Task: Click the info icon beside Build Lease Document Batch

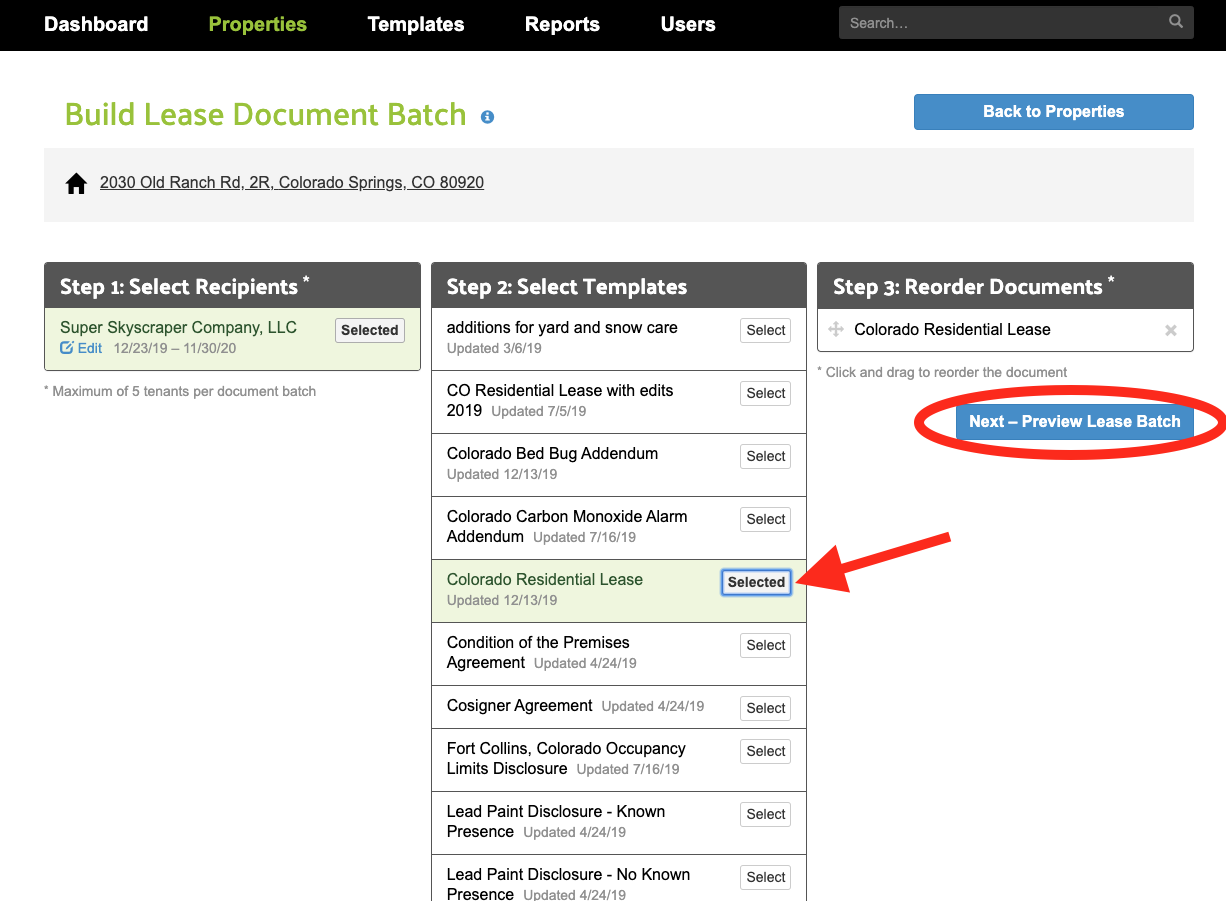Action: click(x=487, y=117)
